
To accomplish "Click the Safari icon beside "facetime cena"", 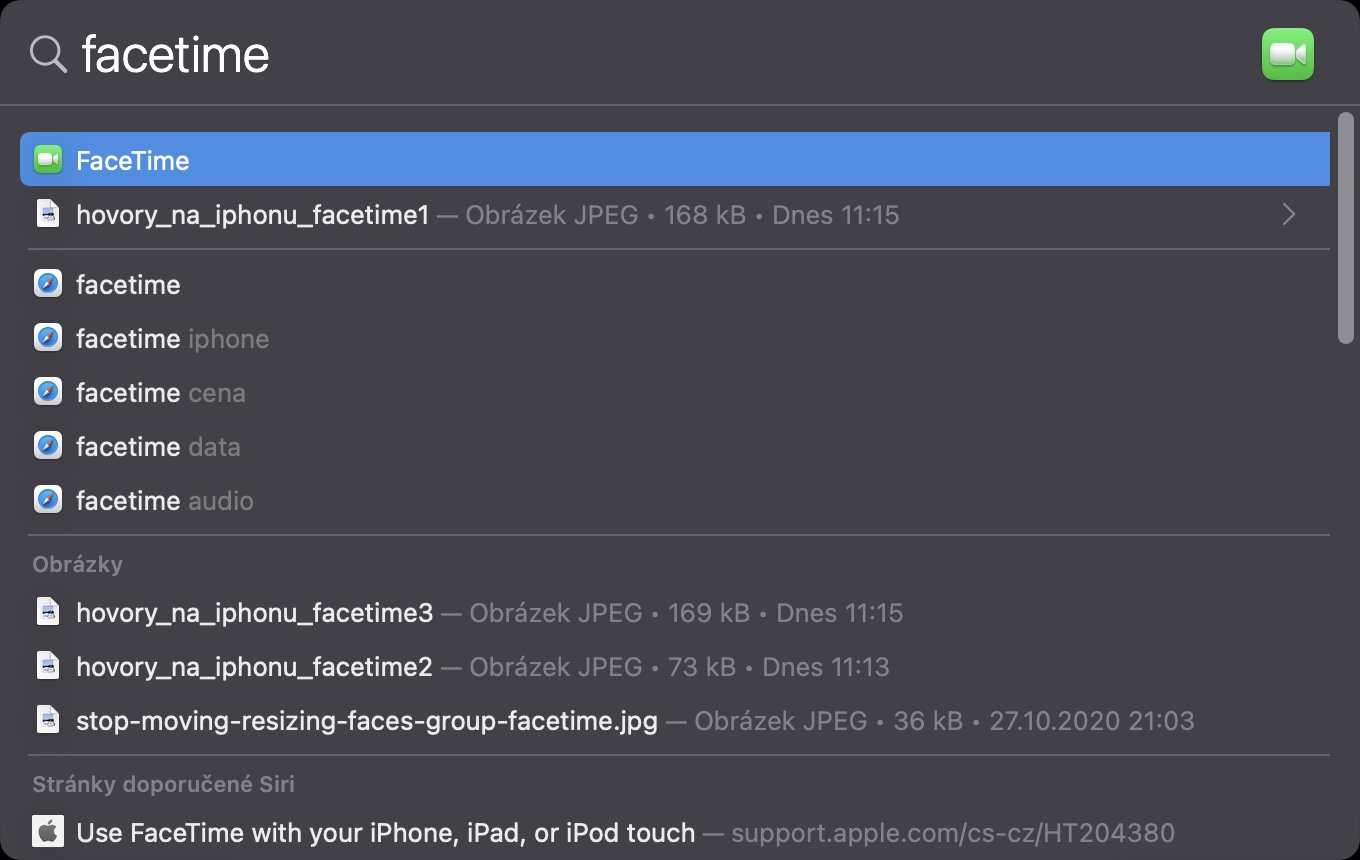I will tap(48, 392).
